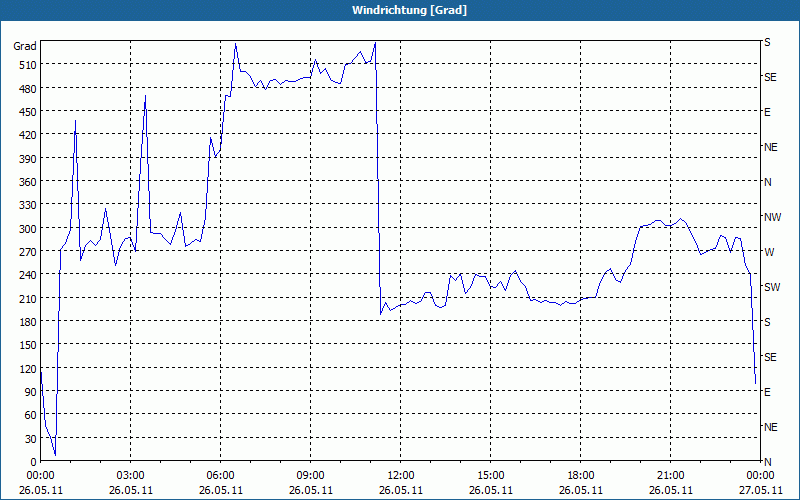Select the 26.05.11 date under 18:00

pyautogui.click(x=581, y=490)
